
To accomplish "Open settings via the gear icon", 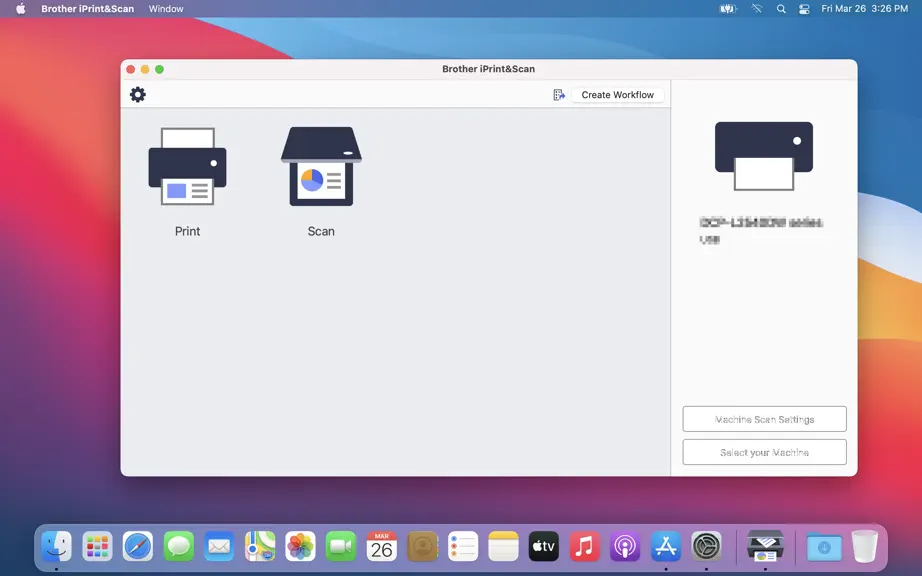I will pyautogui.click(x=138, y=95).
